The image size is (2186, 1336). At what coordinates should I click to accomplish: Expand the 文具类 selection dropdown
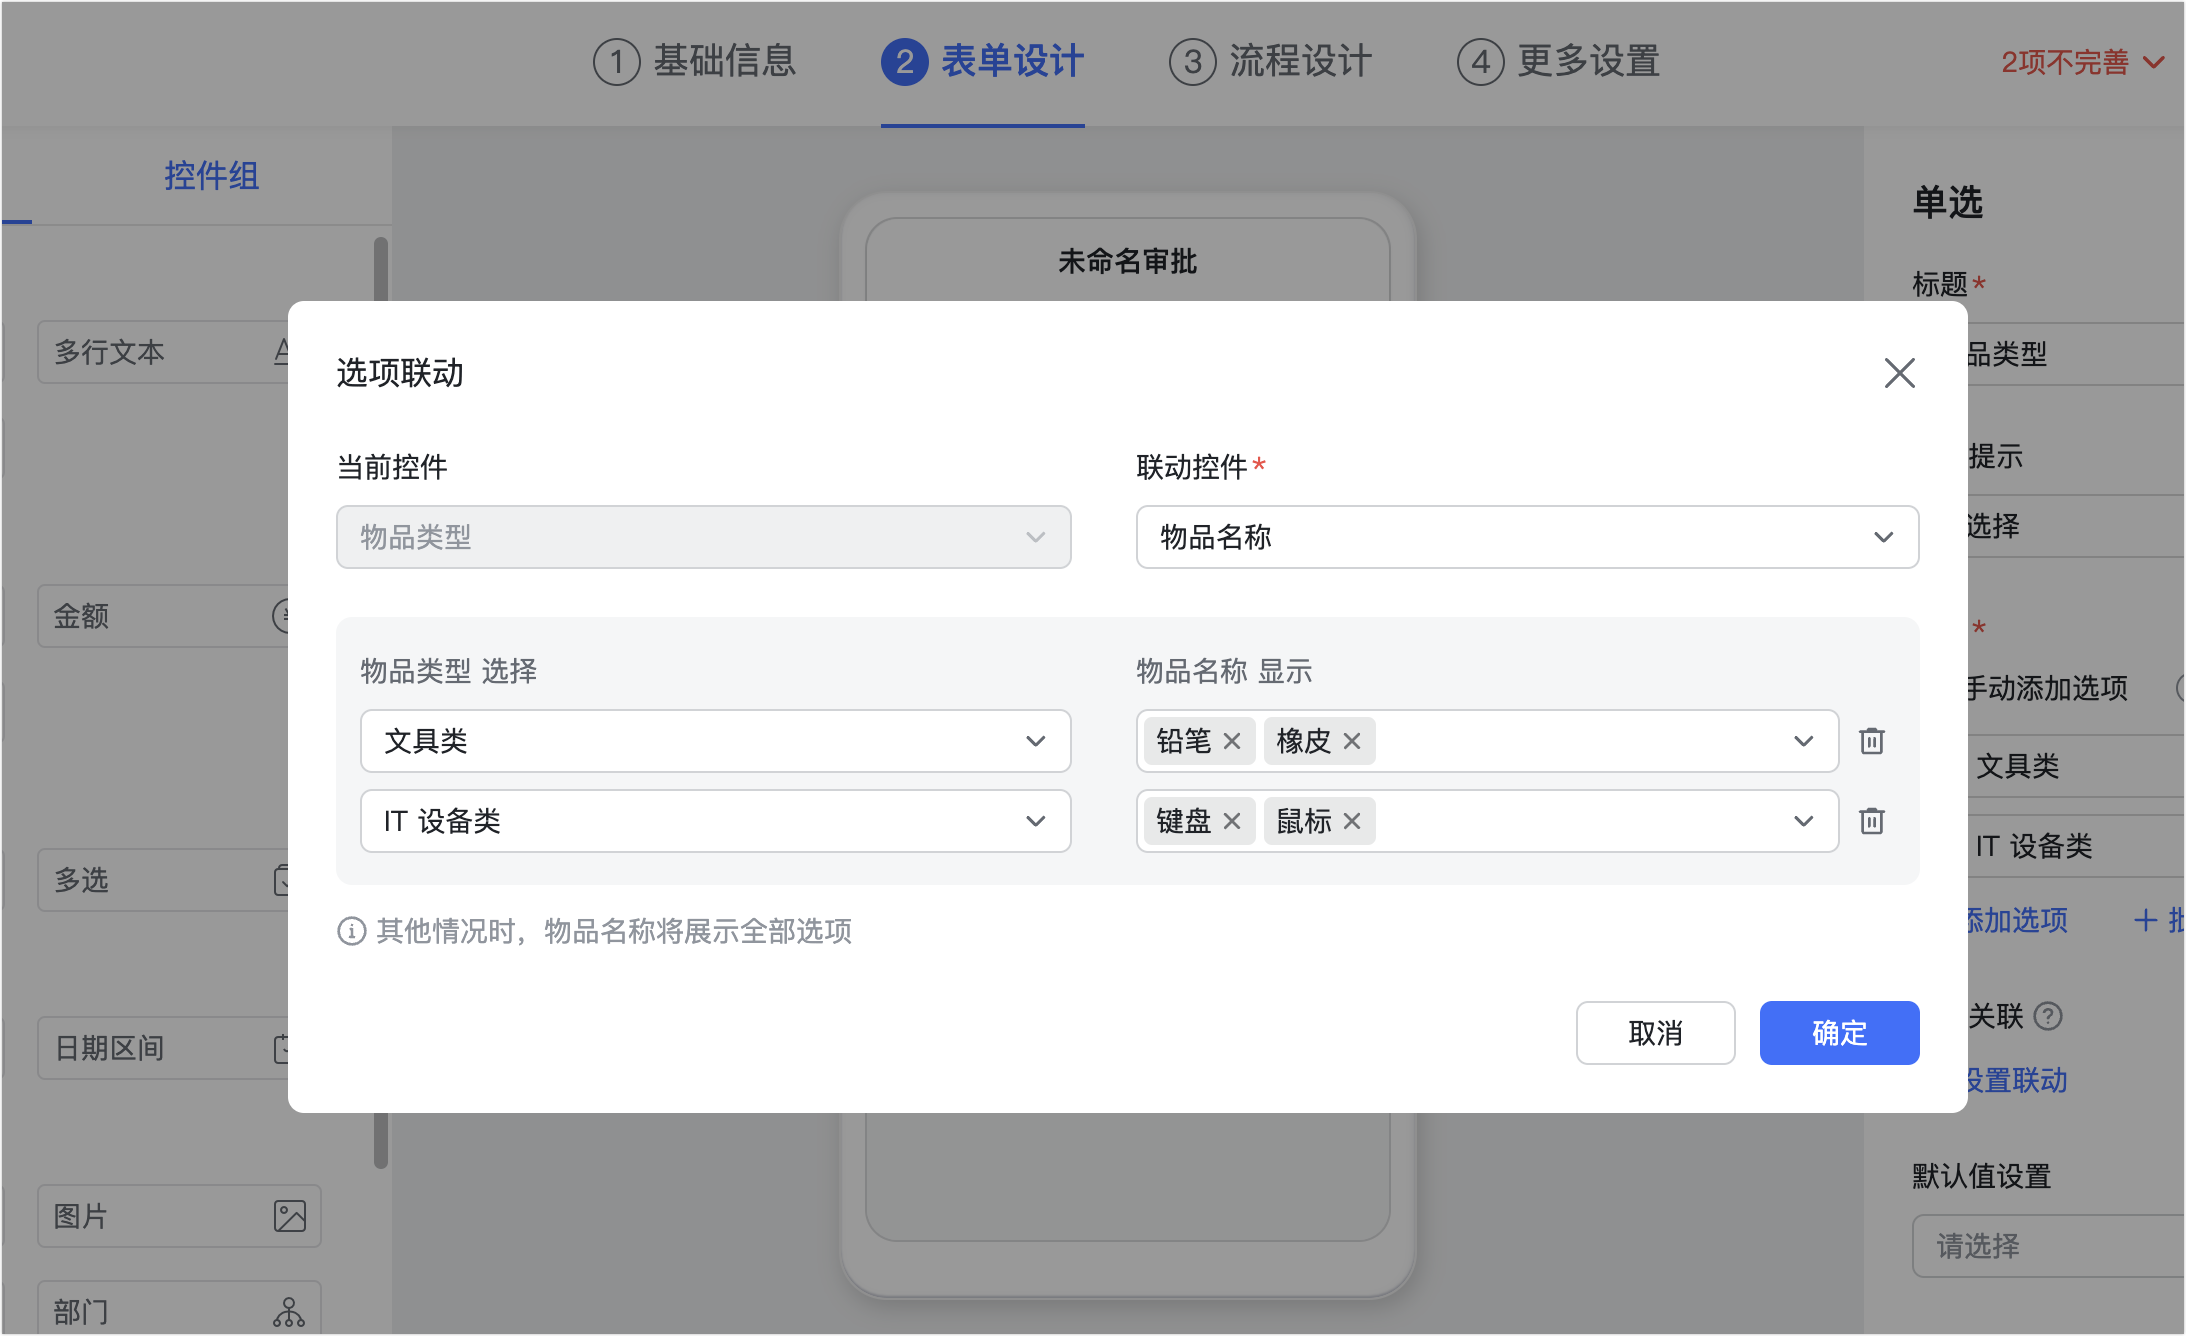(x=715, y=741)
